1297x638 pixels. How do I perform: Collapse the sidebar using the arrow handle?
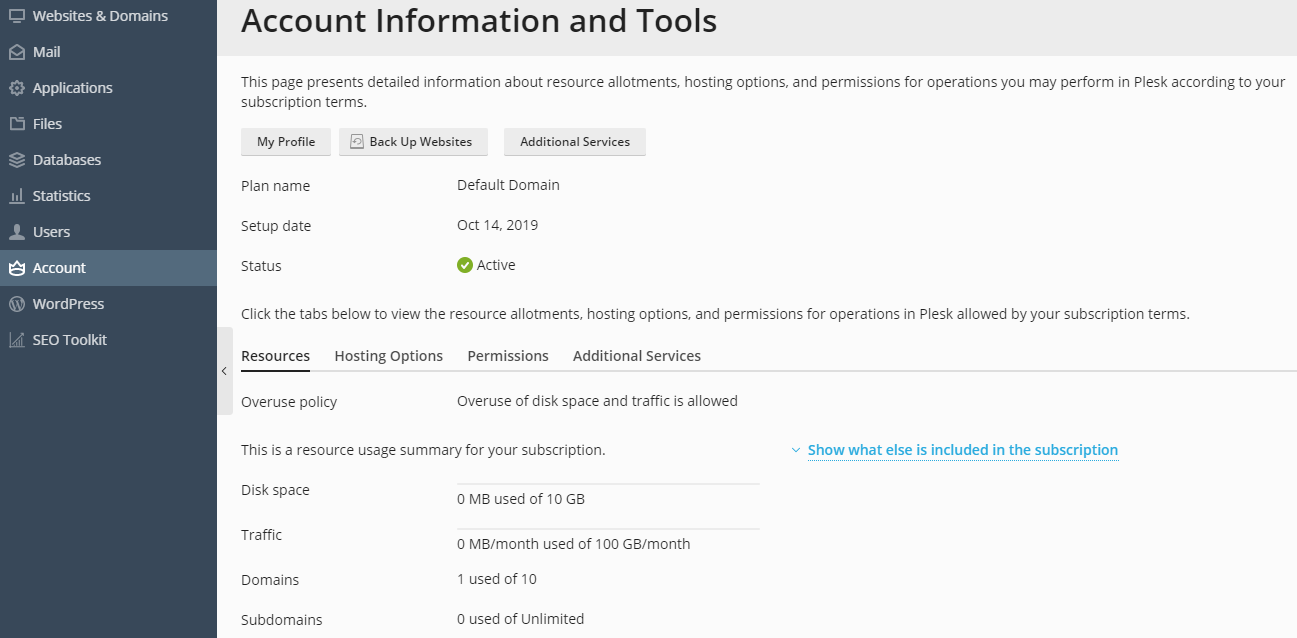pyautogui.click(x=224, y=371)
